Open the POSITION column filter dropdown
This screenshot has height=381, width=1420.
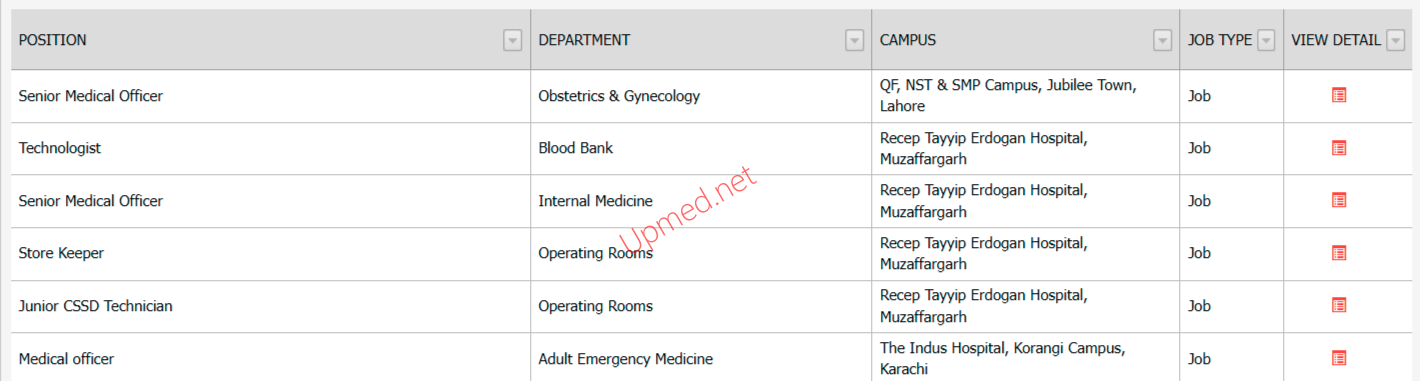(x=512, y=40)
